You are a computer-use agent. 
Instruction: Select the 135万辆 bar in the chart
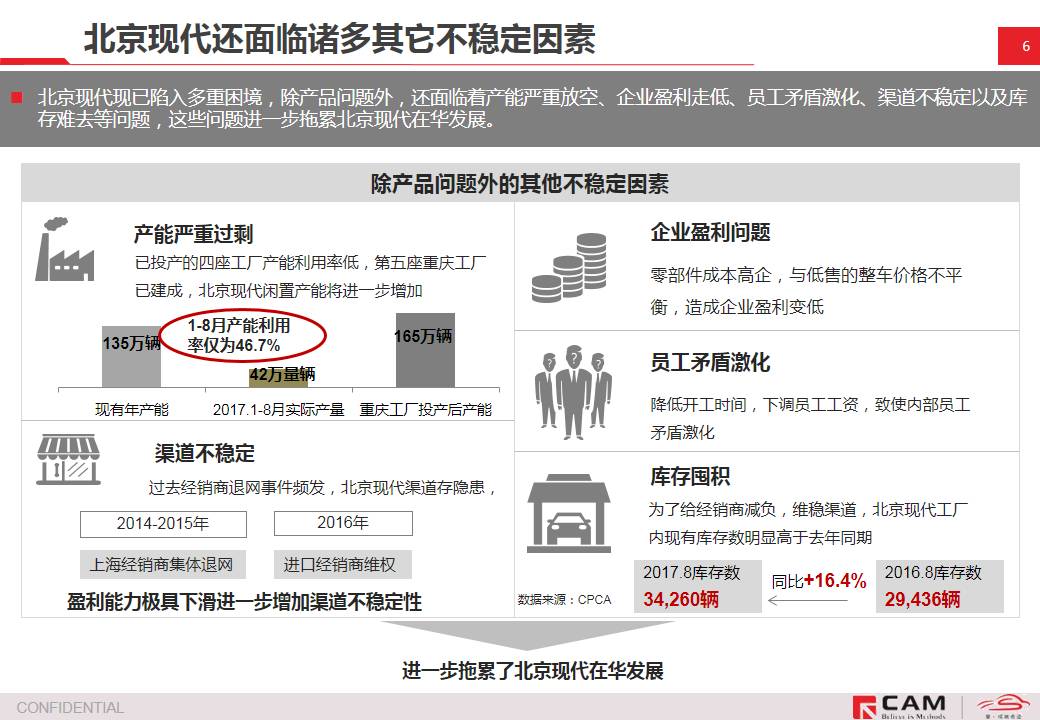pos(131,356)
